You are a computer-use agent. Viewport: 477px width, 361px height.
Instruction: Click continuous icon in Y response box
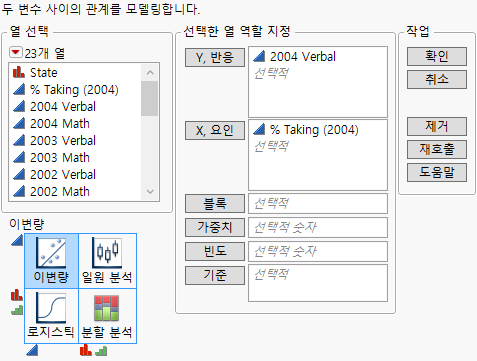259,56
